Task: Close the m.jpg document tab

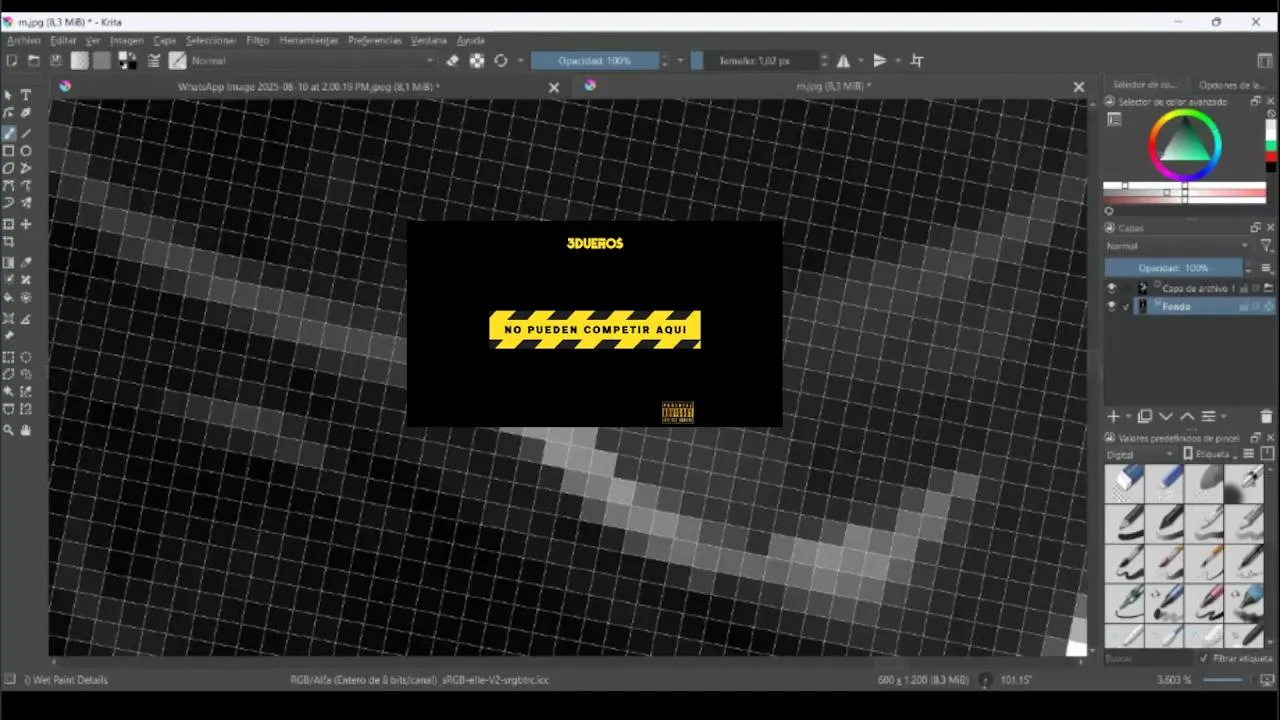Action: (1079, 87)
